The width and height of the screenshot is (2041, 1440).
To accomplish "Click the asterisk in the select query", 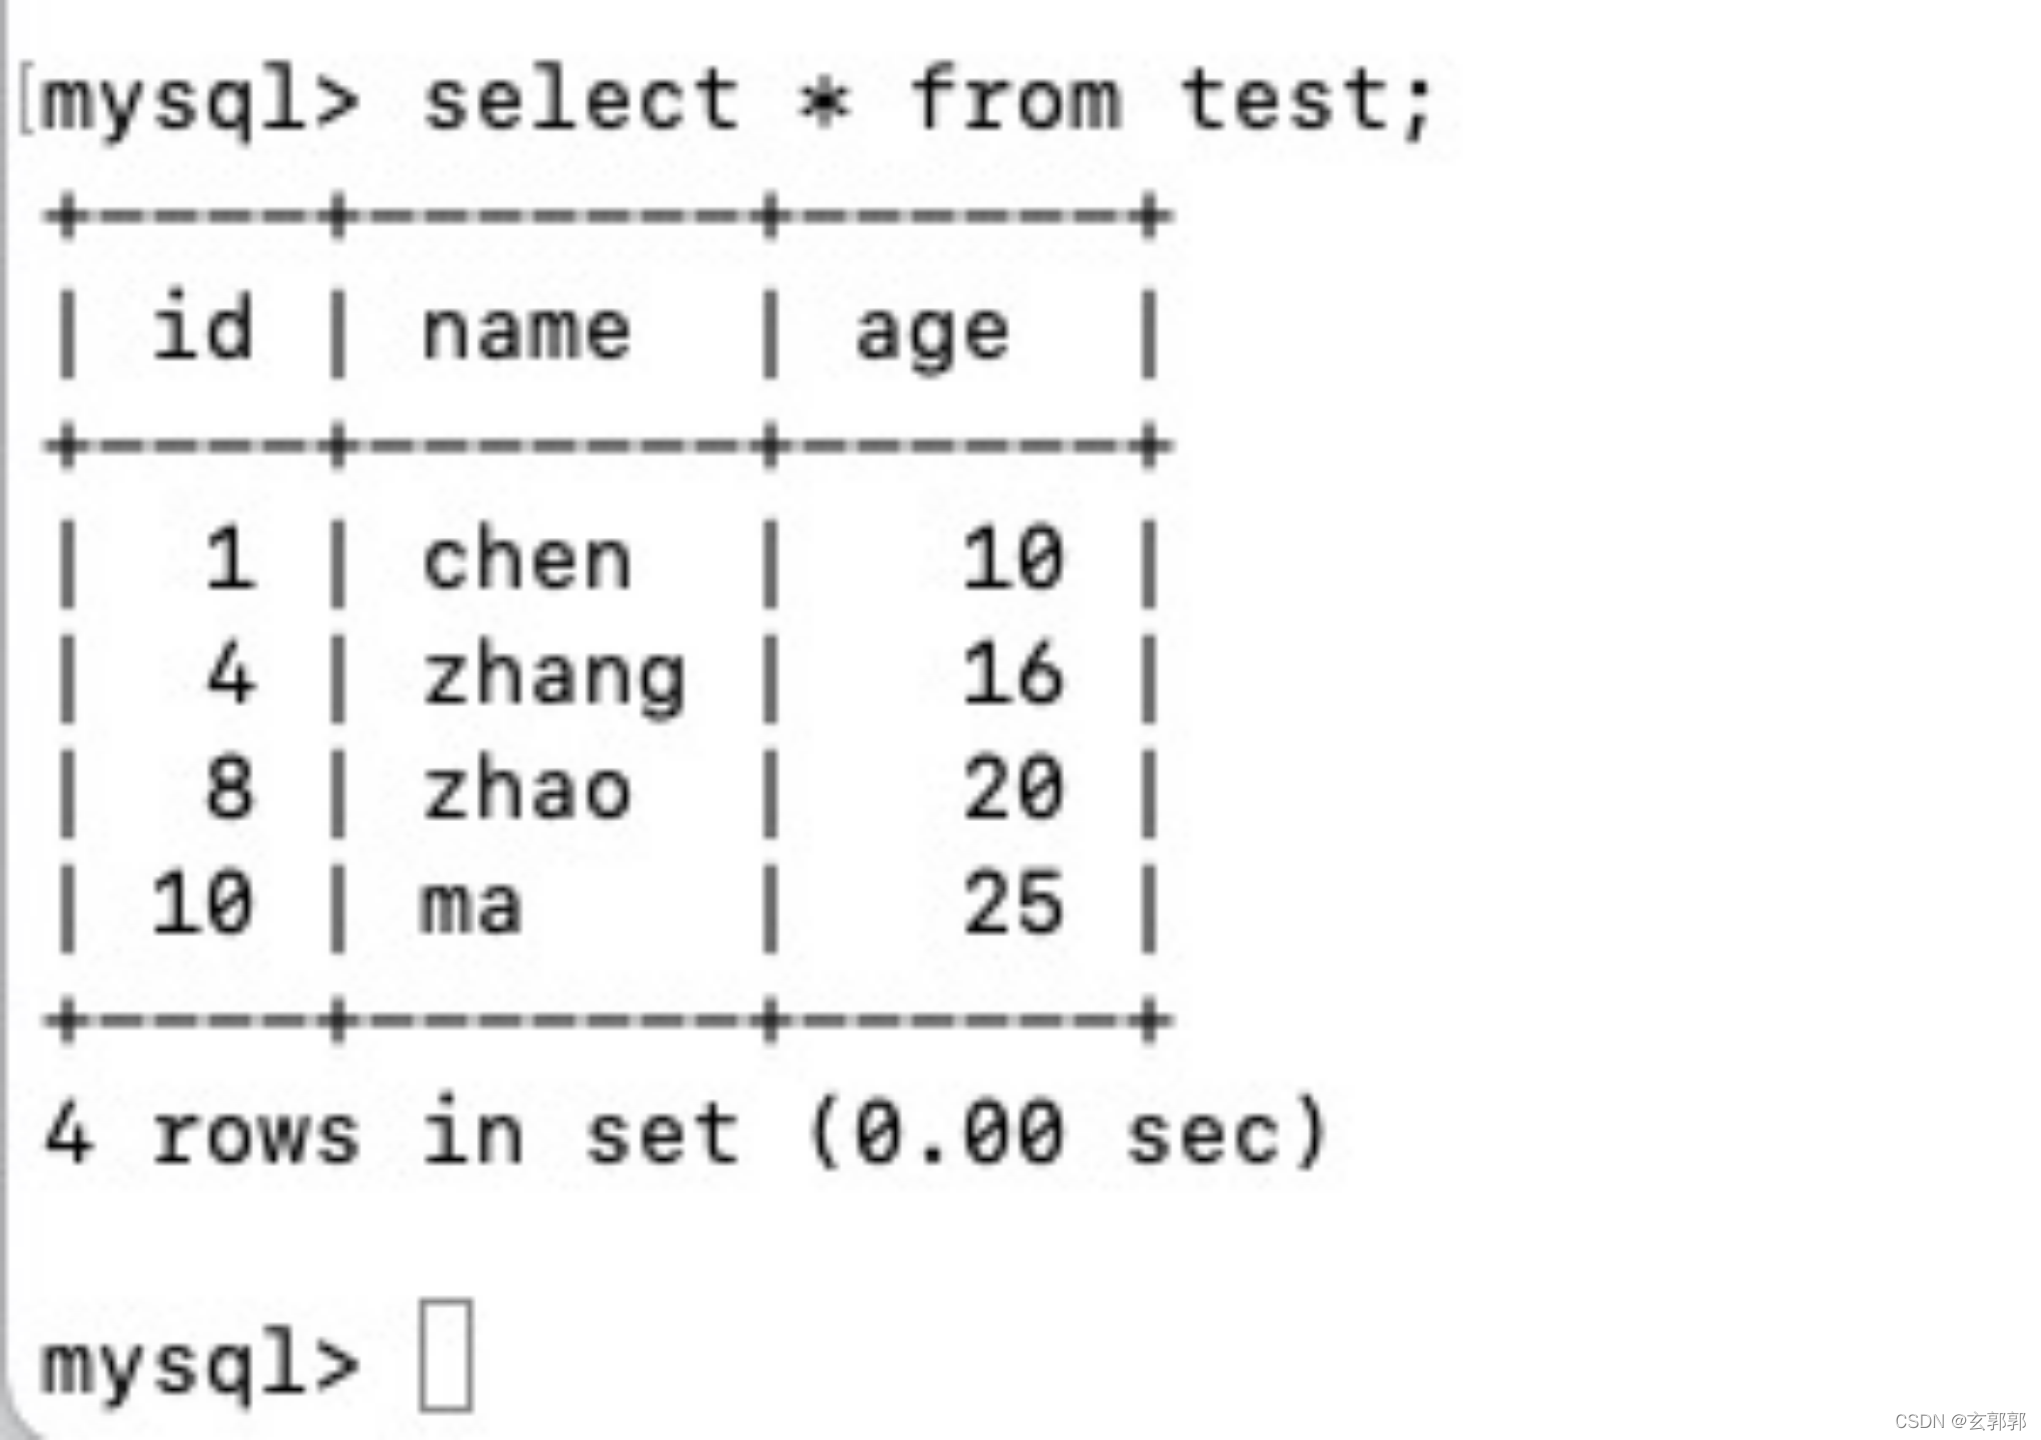I will coord(824,102).
